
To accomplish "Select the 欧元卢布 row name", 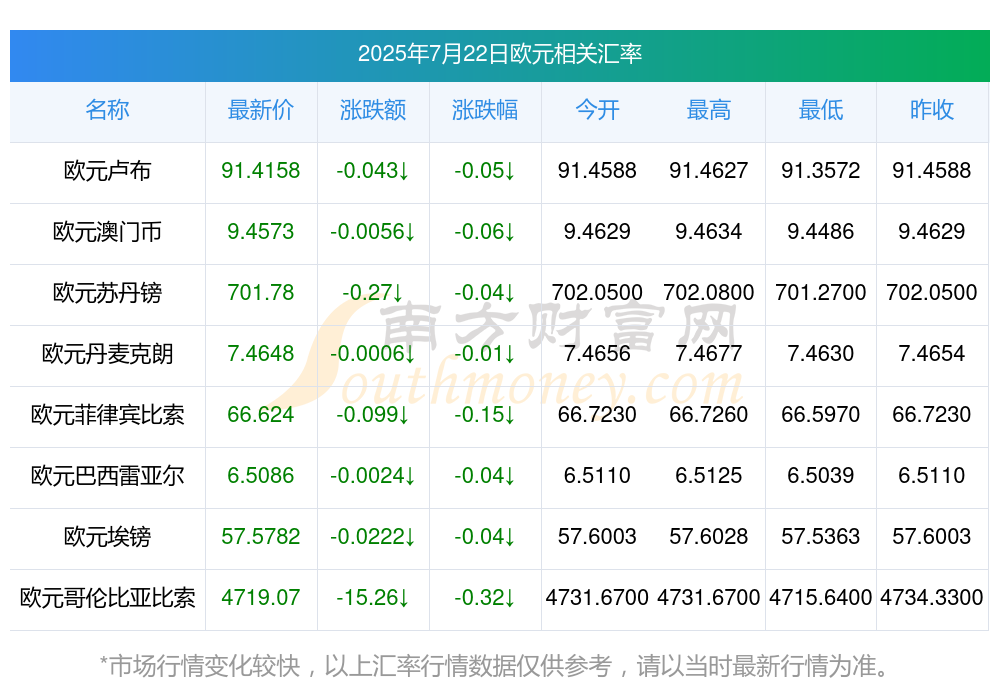I will coord(107,170).
